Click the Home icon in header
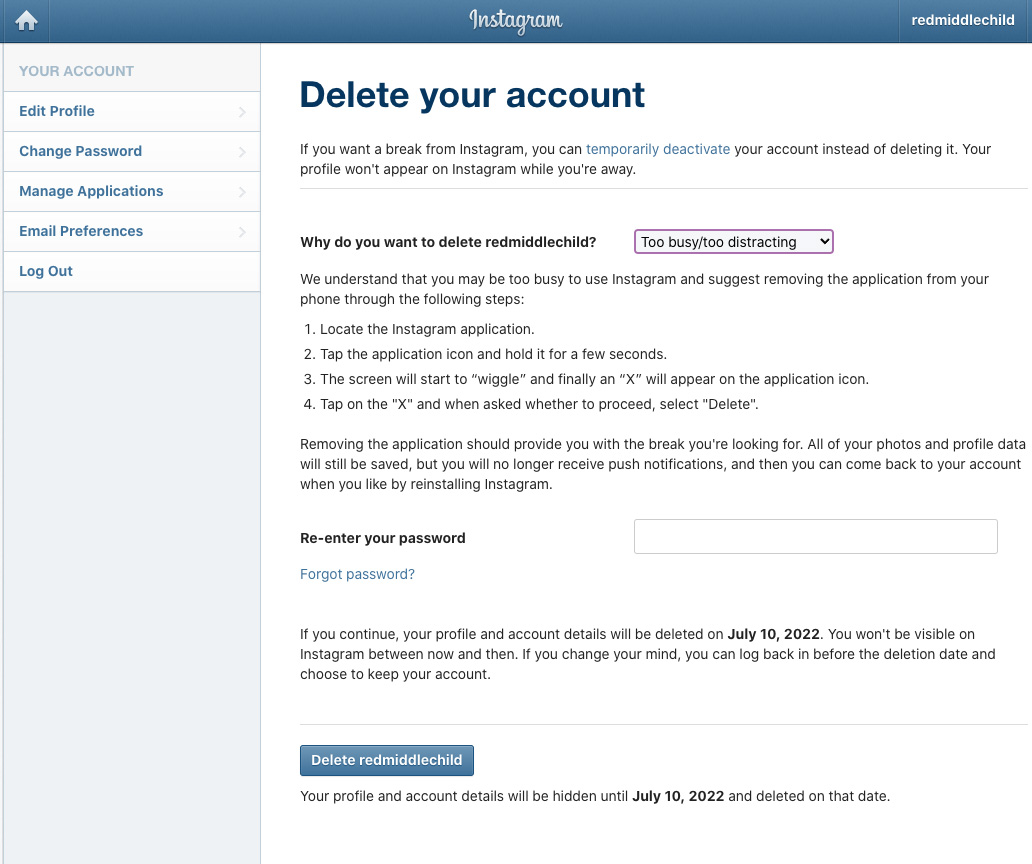The width and height of the screenshot is (1032, 864). 26,21
